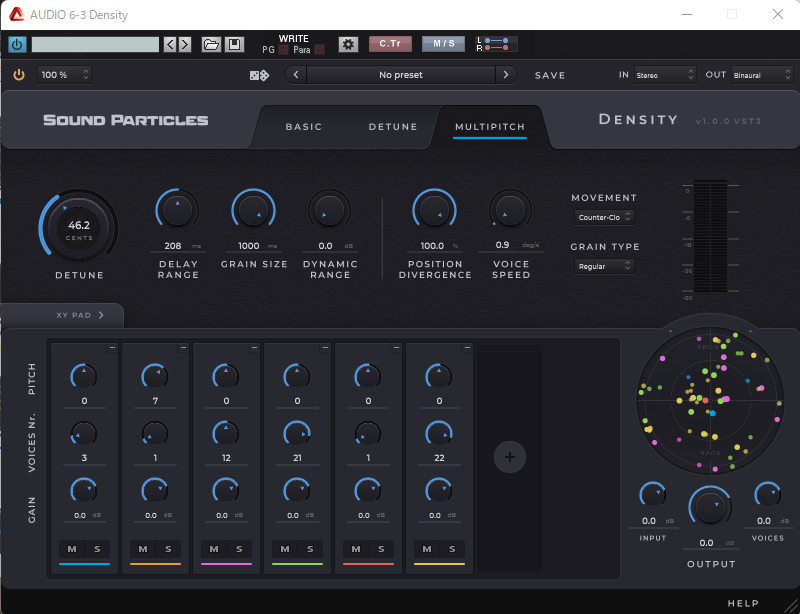The height and width of the screenshot is (614, 800).
Task: Open the MOVEMENT dropdown
Action: pos(604,217)
